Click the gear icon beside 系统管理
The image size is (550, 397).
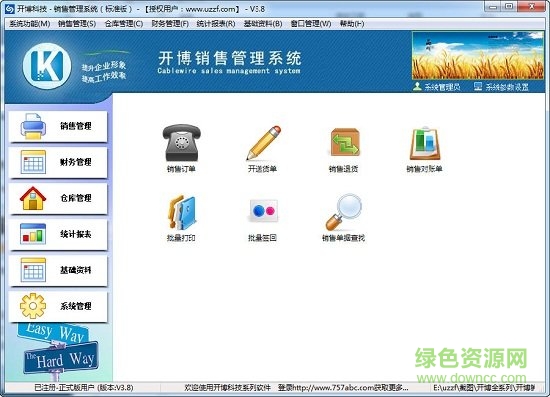(x=33, y=306)
